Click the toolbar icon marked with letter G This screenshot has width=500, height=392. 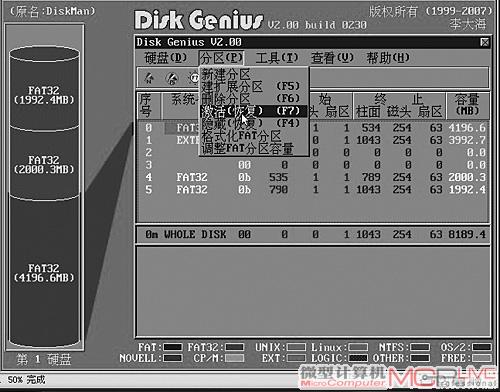click(172, 78)
